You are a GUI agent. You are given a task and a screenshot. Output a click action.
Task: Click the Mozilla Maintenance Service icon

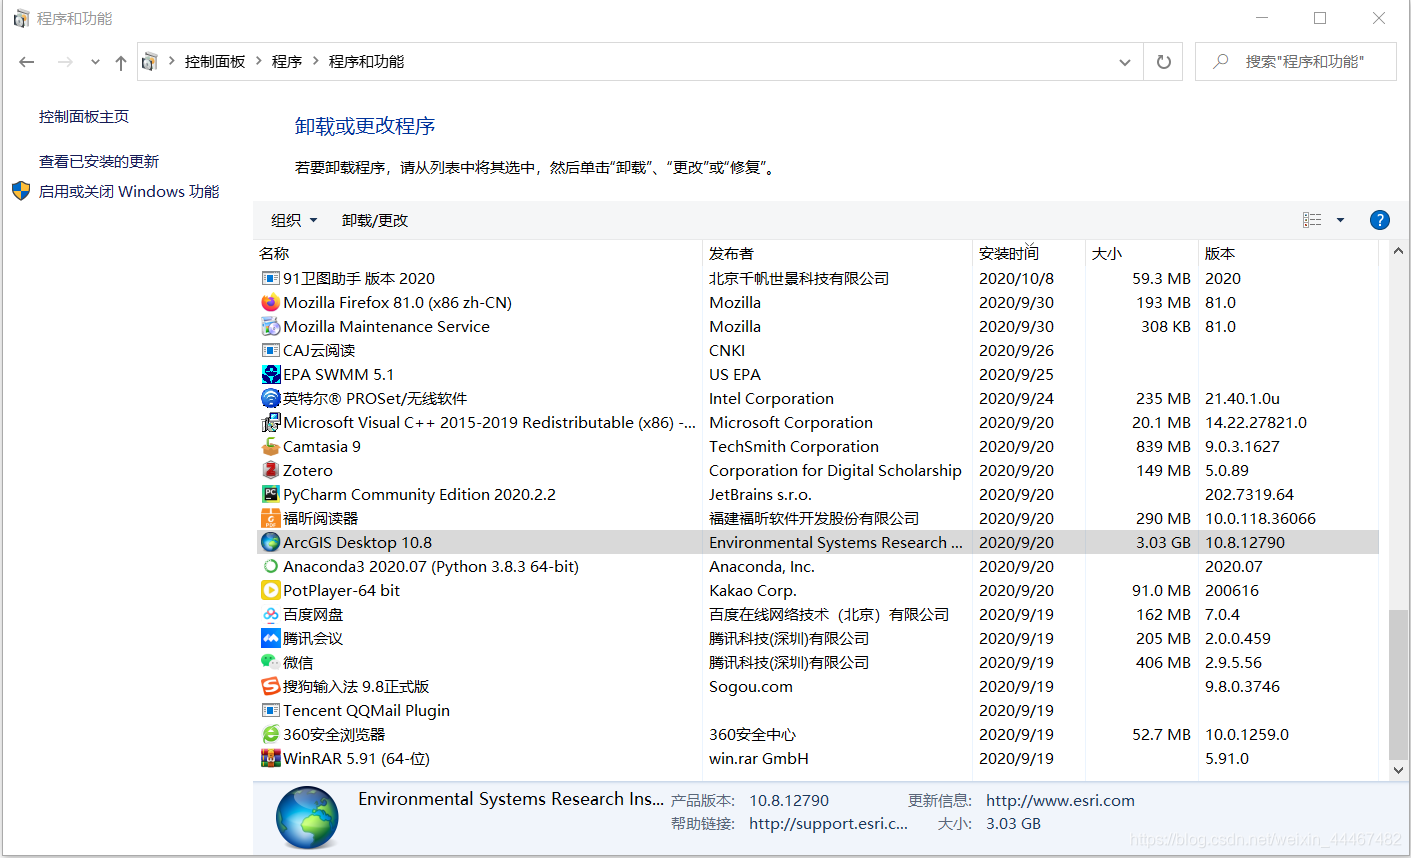pyautogui.click(x=270, y=326)
